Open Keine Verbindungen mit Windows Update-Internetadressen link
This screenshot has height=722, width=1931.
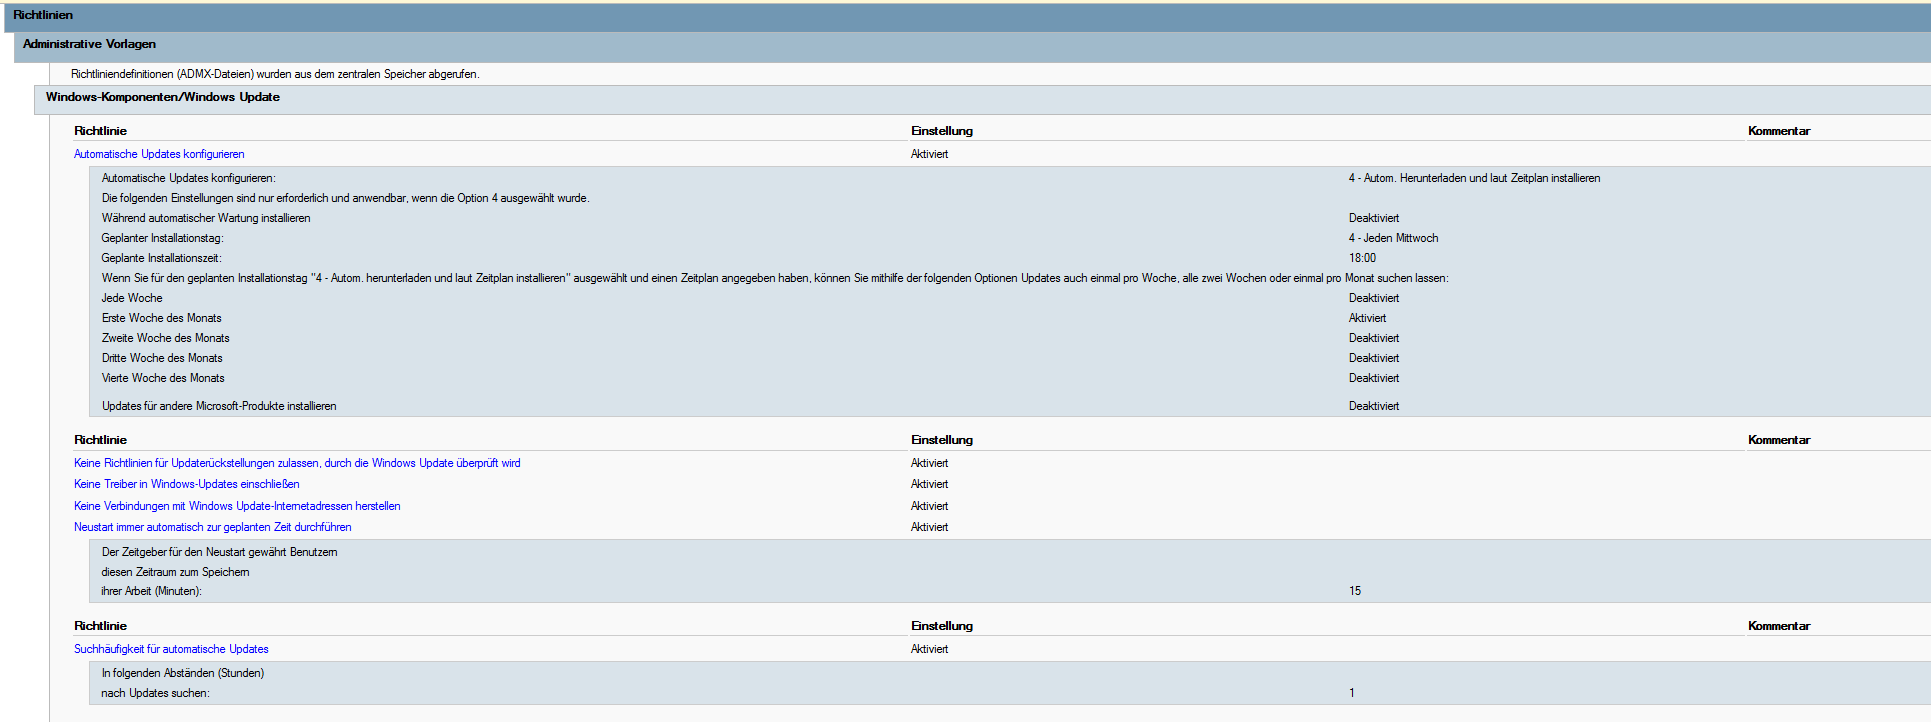pos(237,506)
